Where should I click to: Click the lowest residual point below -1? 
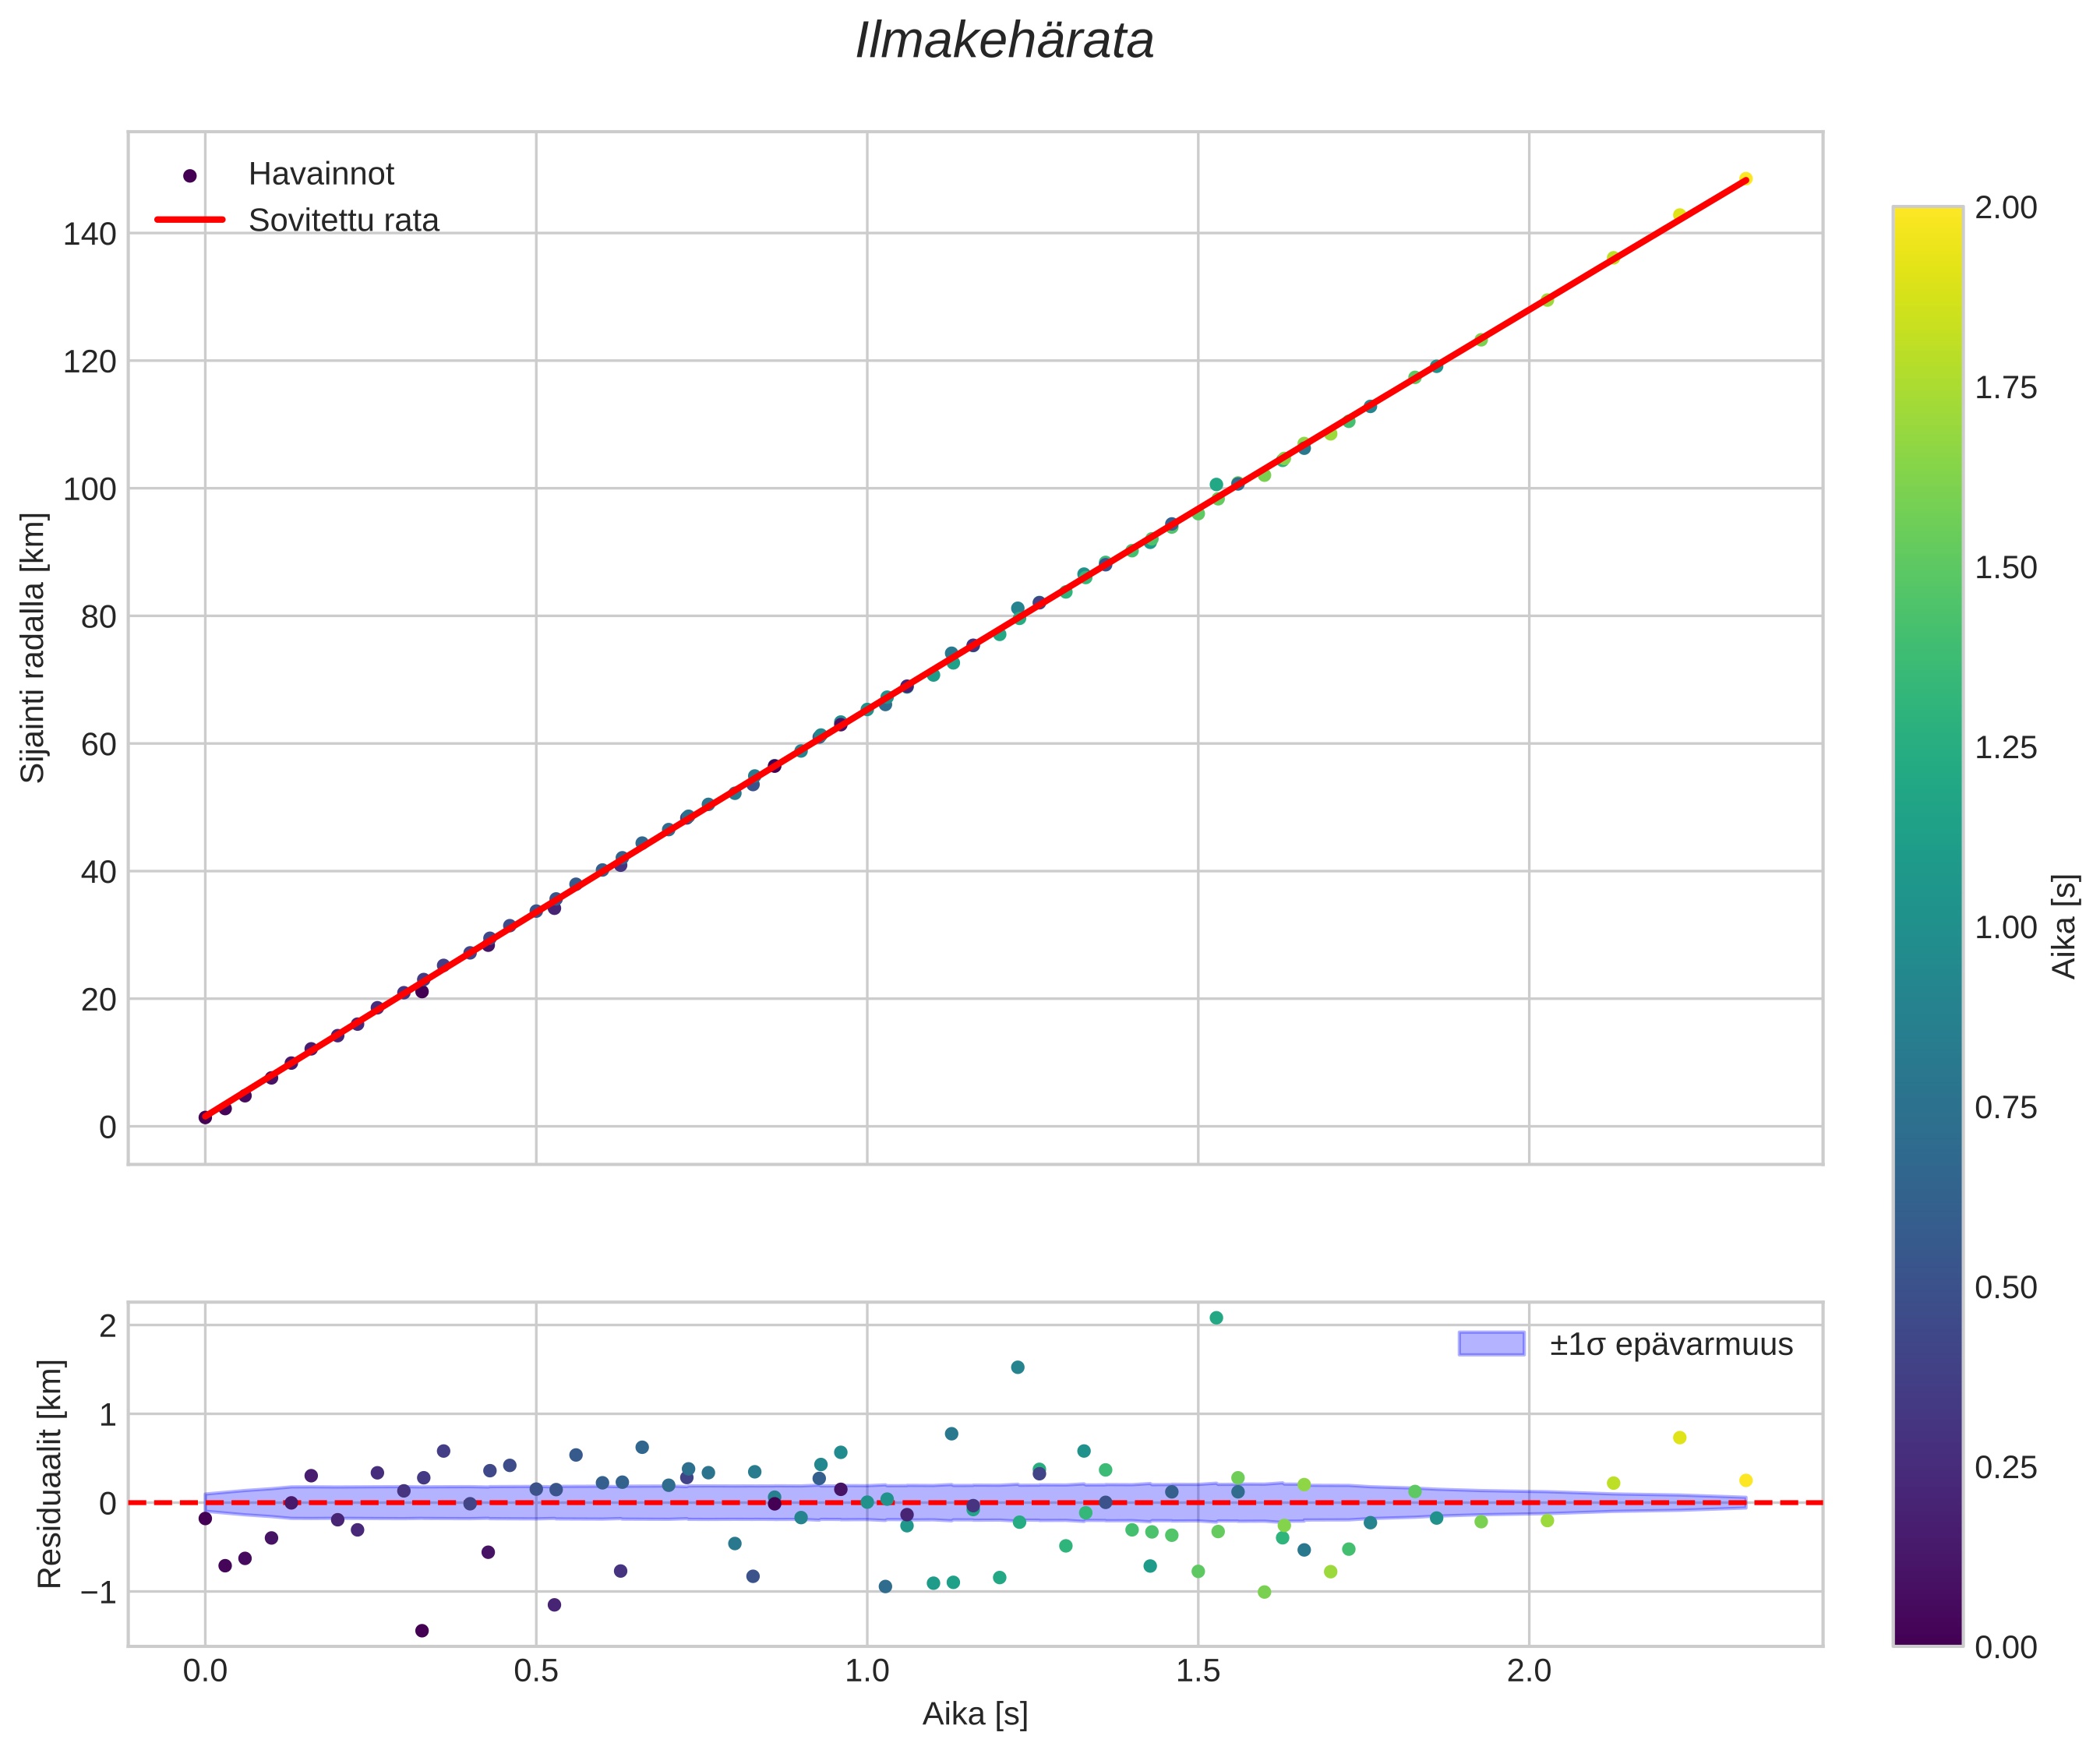coord(422,1631)
